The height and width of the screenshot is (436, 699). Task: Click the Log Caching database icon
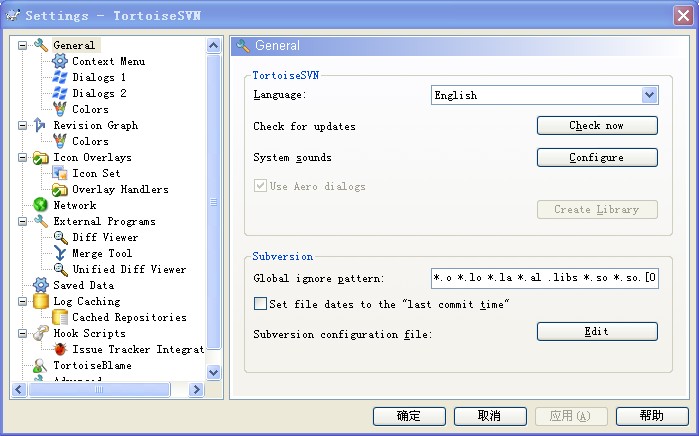pos(41,301)
